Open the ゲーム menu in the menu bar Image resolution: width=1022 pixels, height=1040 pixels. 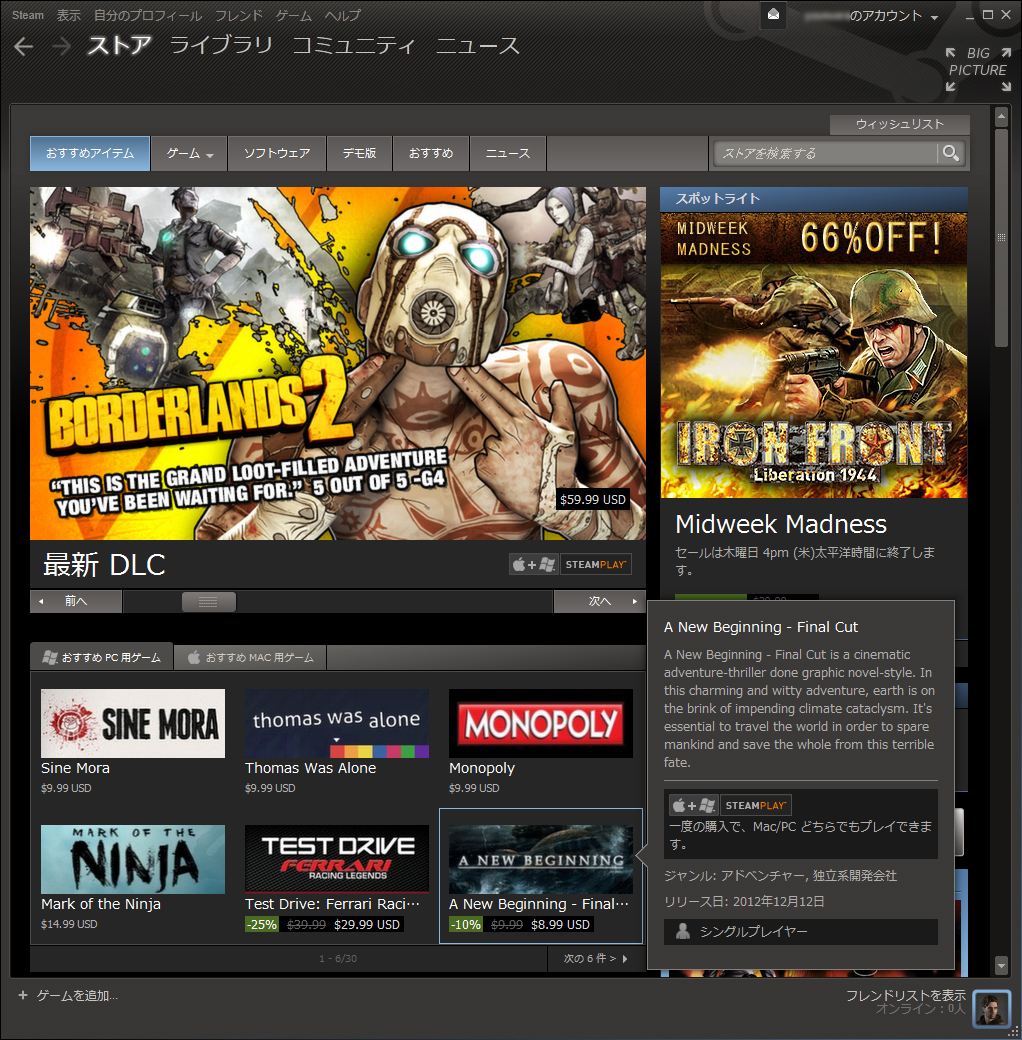click(x=294, y=15)
